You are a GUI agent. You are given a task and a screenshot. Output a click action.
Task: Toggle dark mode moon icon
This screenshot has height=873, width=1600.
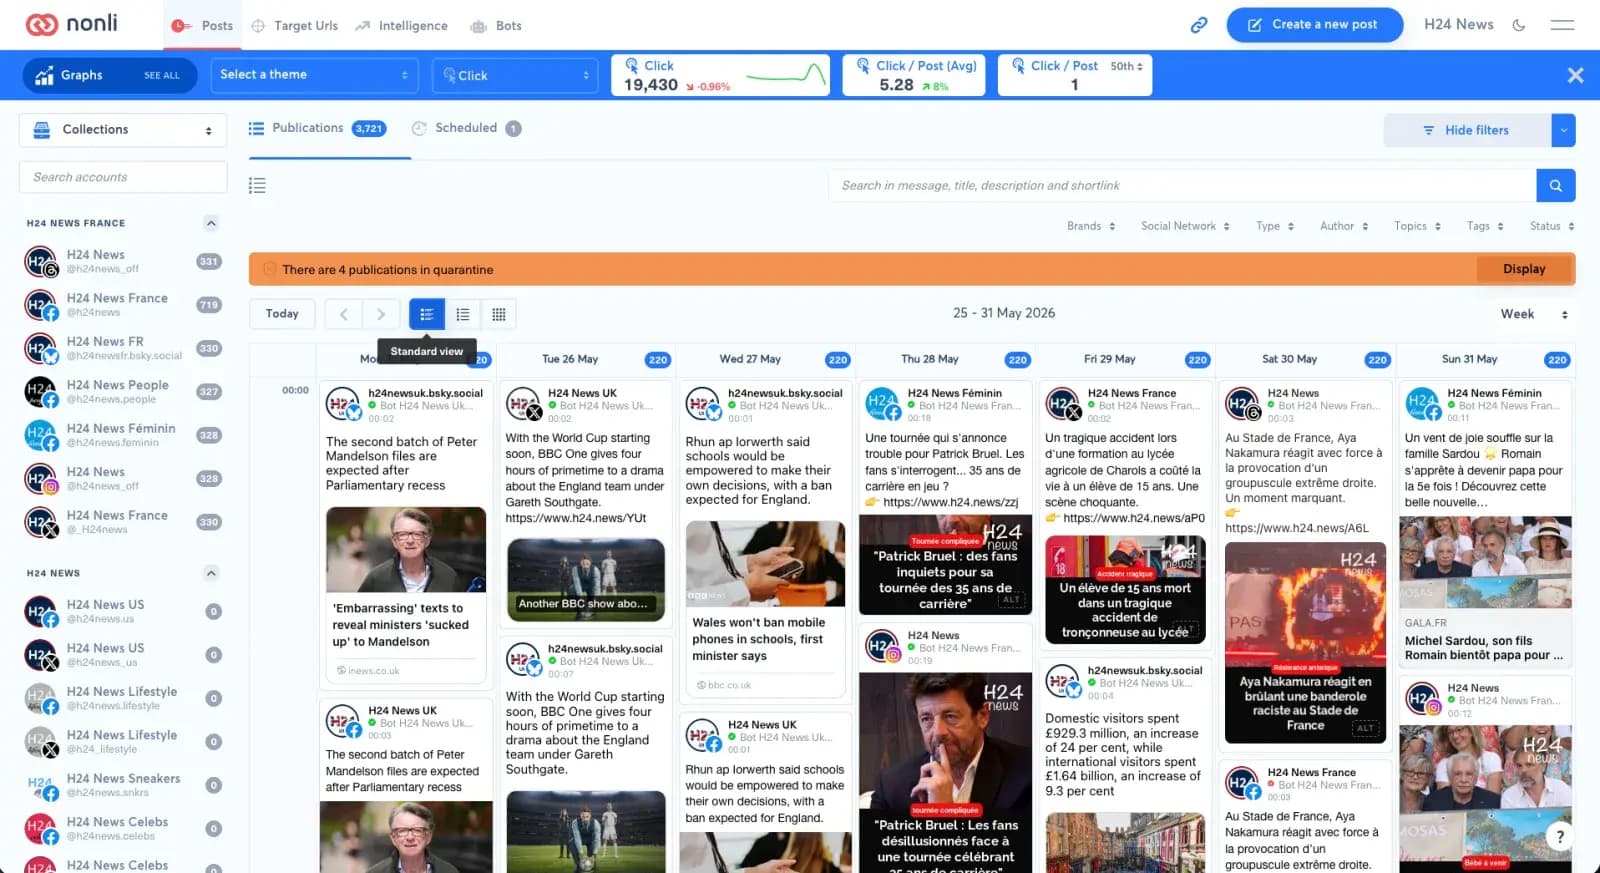tap(1518, 25)
